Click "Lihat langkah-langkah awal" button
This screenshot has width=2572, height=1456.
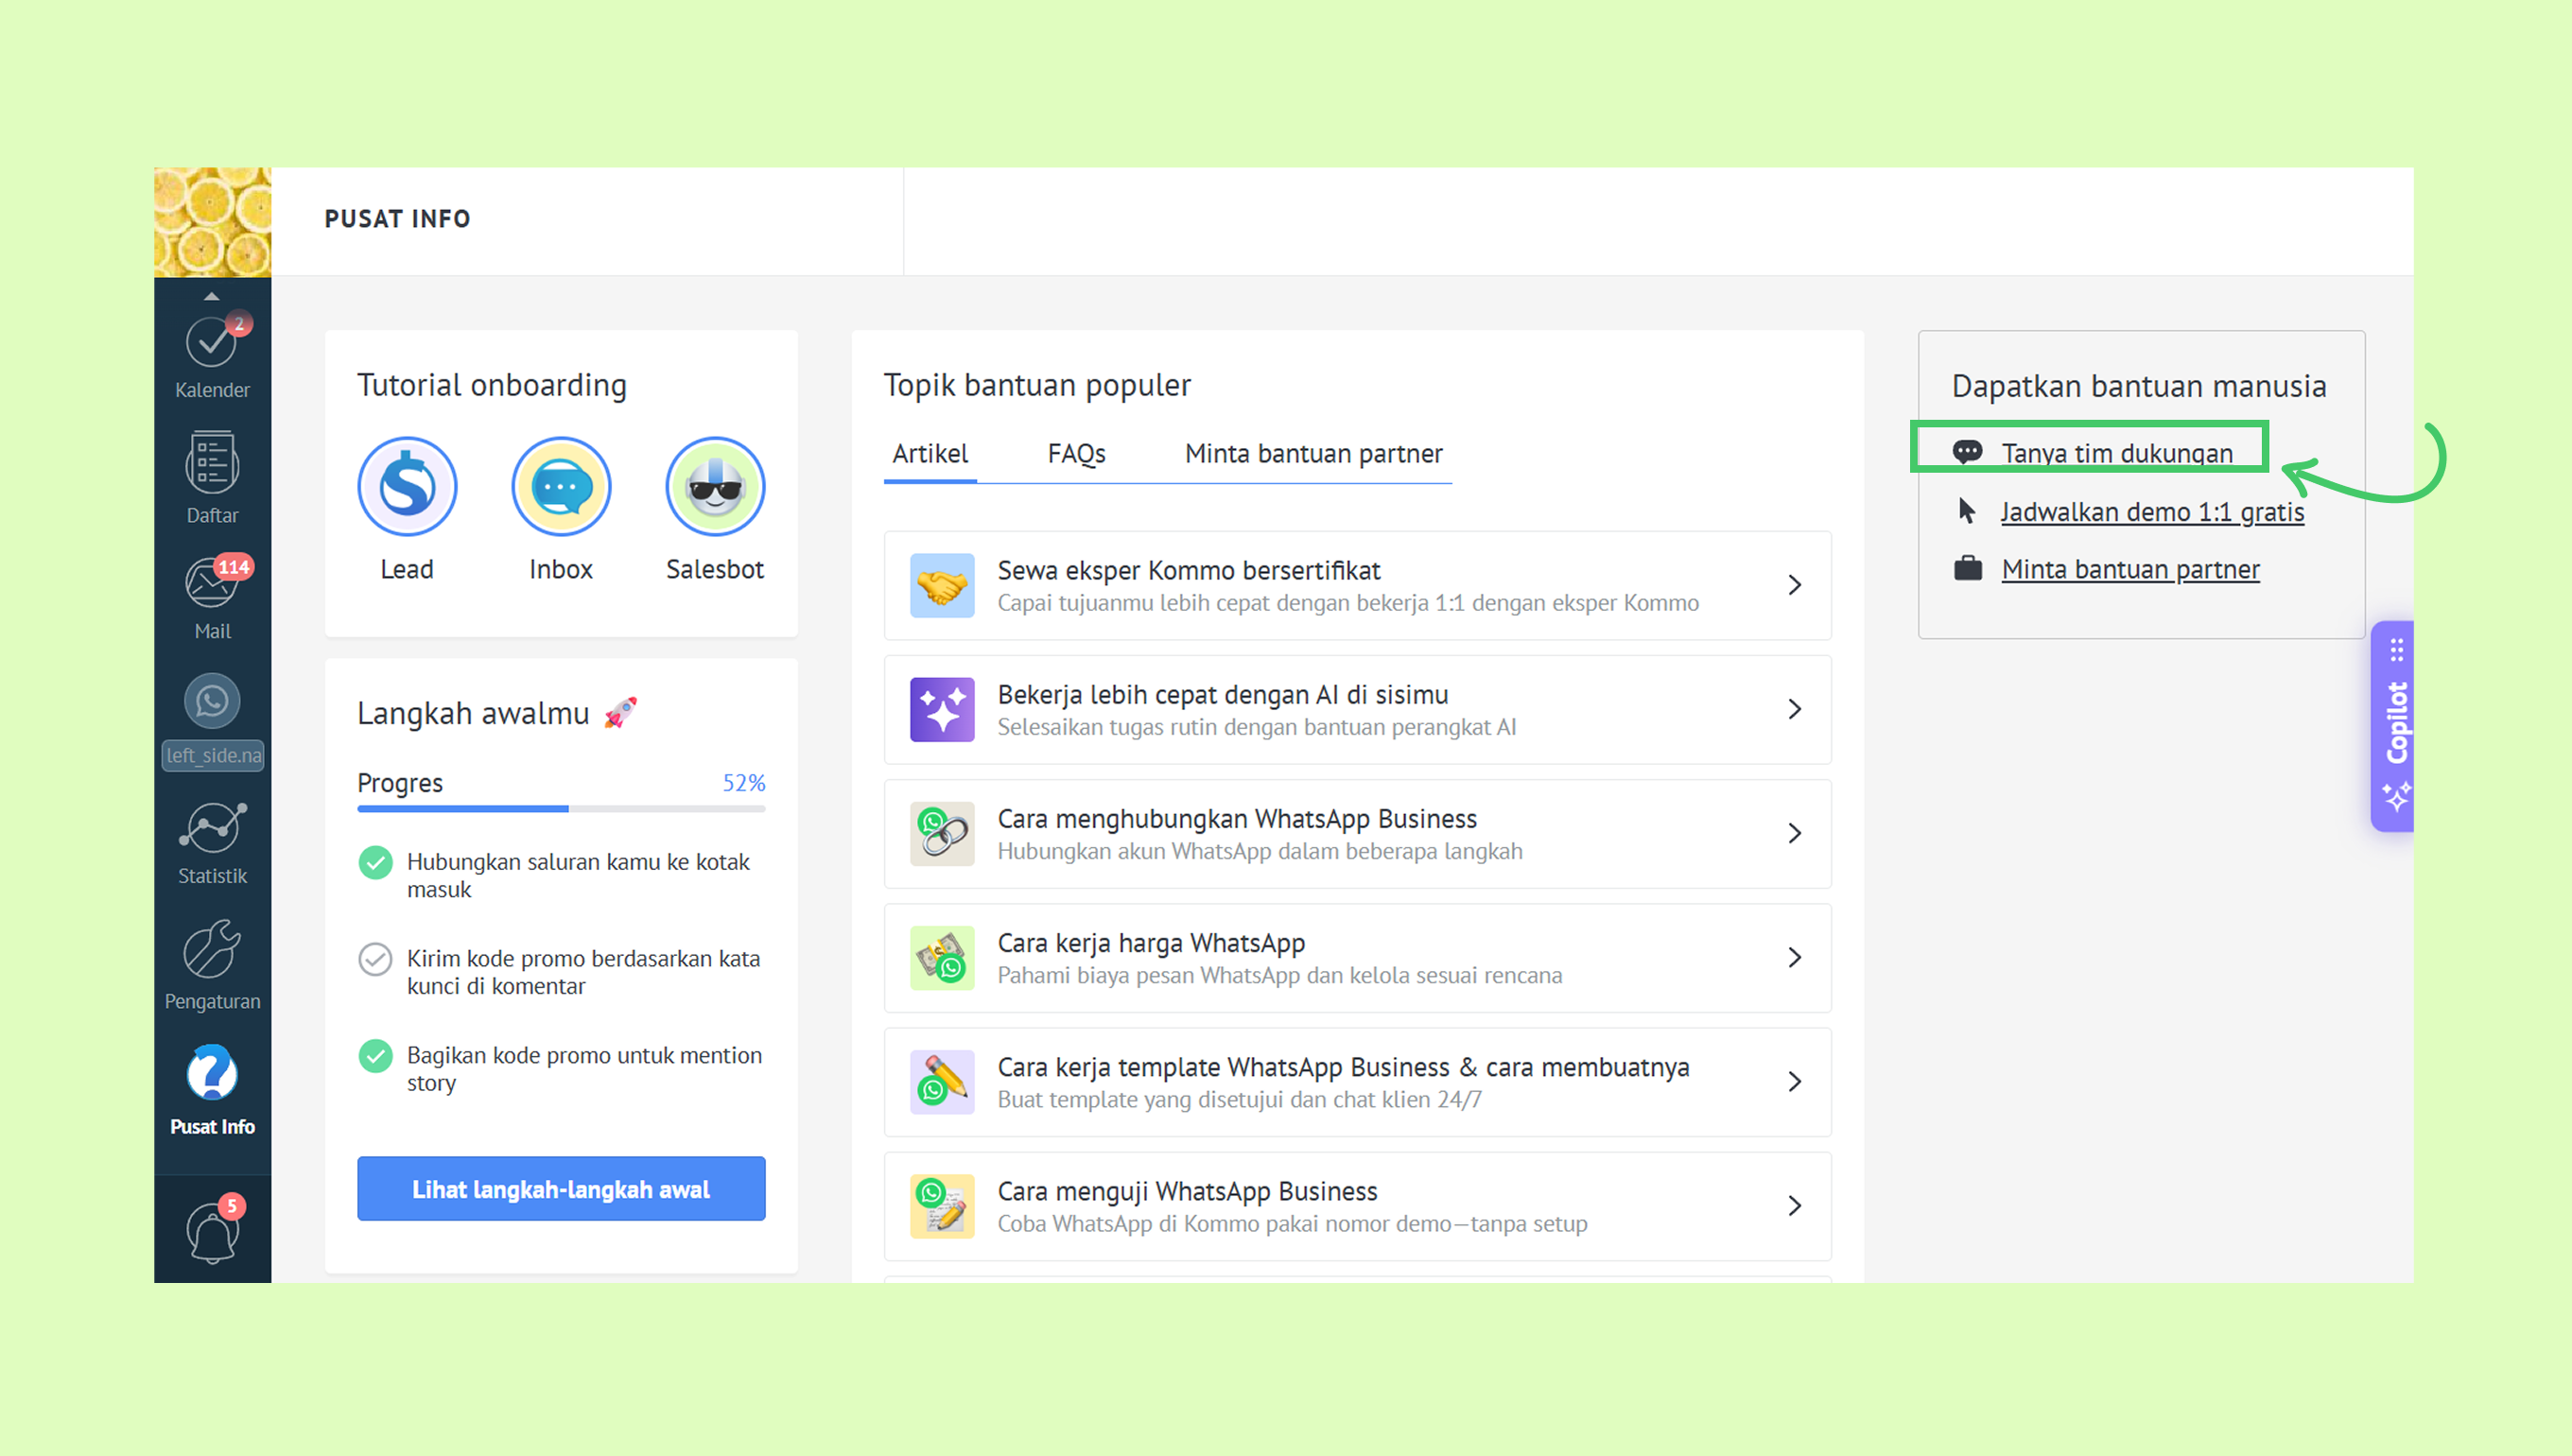point(561,1189)
